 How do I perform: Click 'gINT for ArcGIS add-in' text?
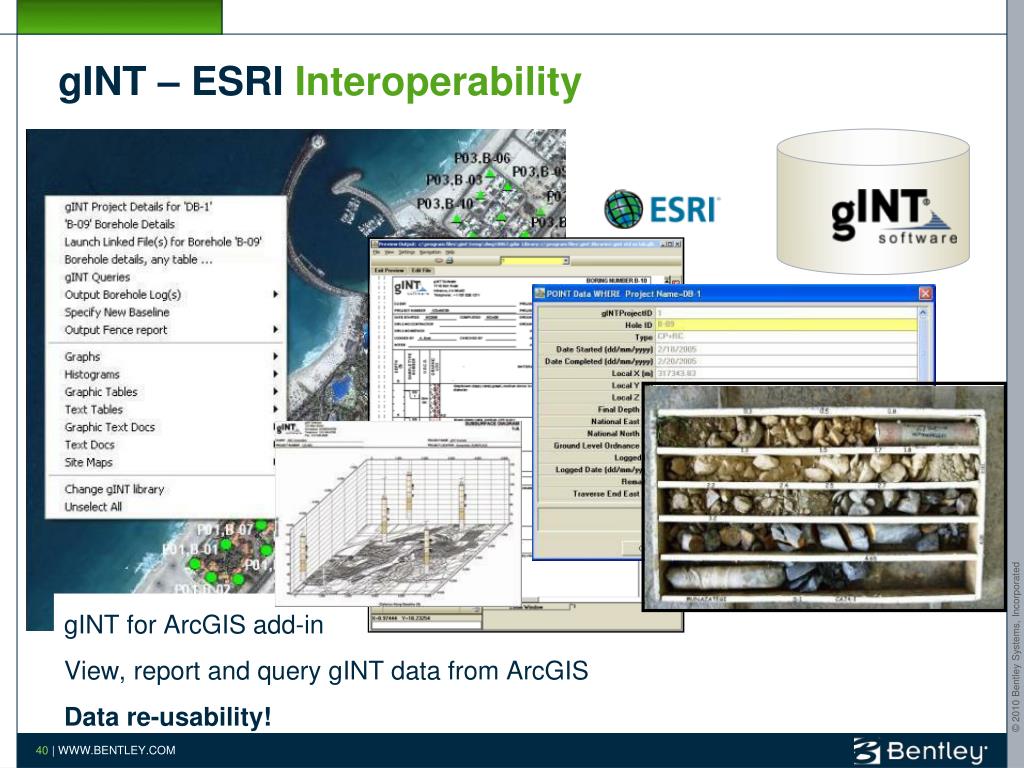194,625
